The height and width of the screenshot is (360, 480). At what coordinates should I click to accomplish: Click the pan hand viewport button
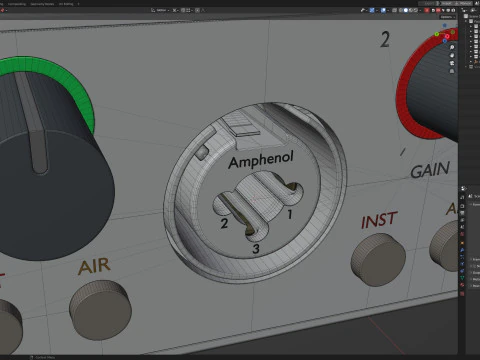click(452, 55)
